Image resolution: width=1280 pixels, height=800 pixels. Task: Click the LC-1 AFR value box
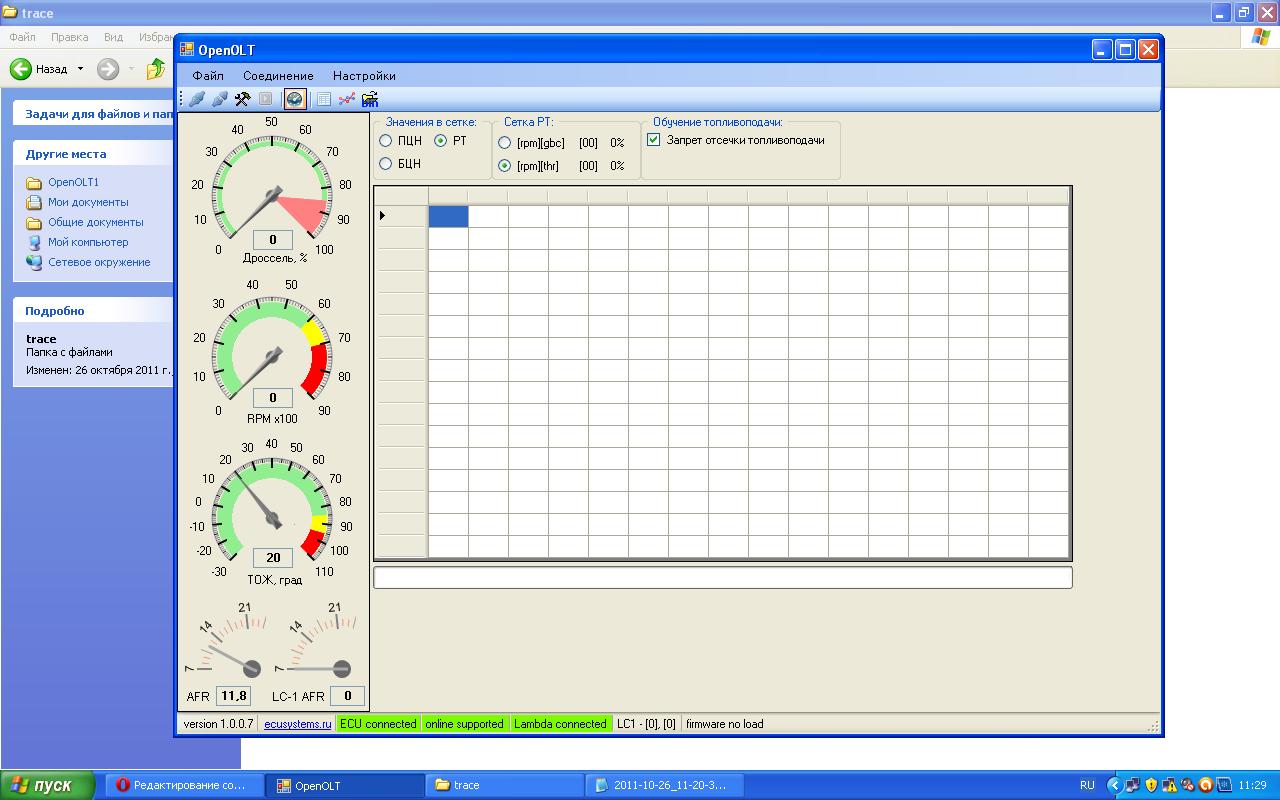[347, 696]
